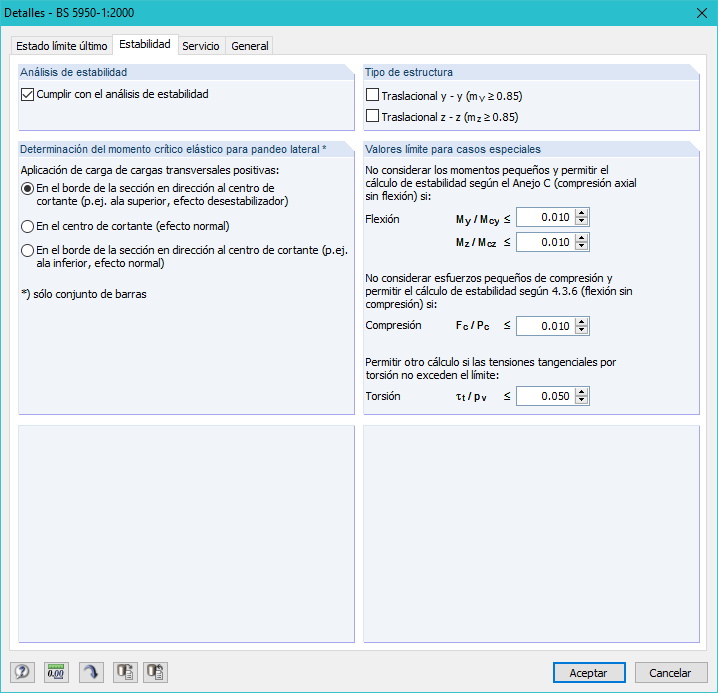Open the General tab
Image resolution: width=718 pixels, height=693 pixels.
point(250,46)
